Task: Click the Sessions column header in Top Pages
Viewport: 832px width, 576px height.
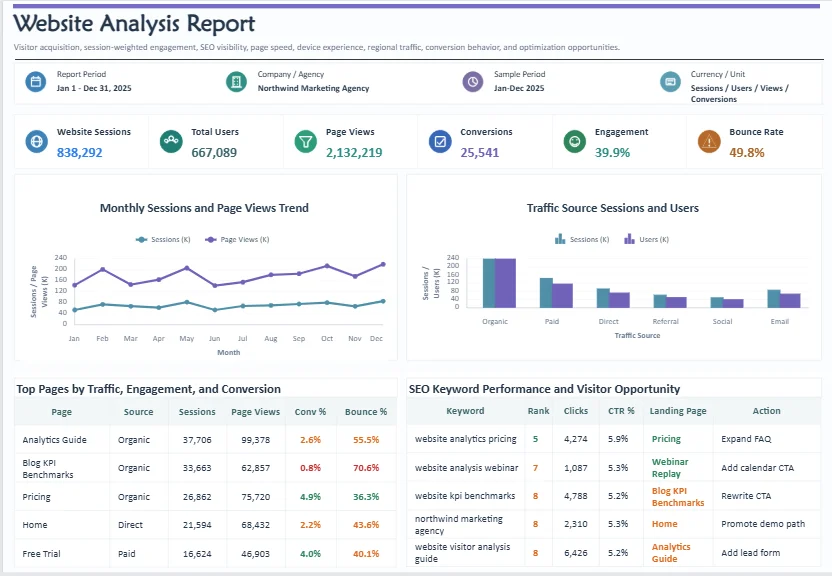Action: [x=197, y=412]
